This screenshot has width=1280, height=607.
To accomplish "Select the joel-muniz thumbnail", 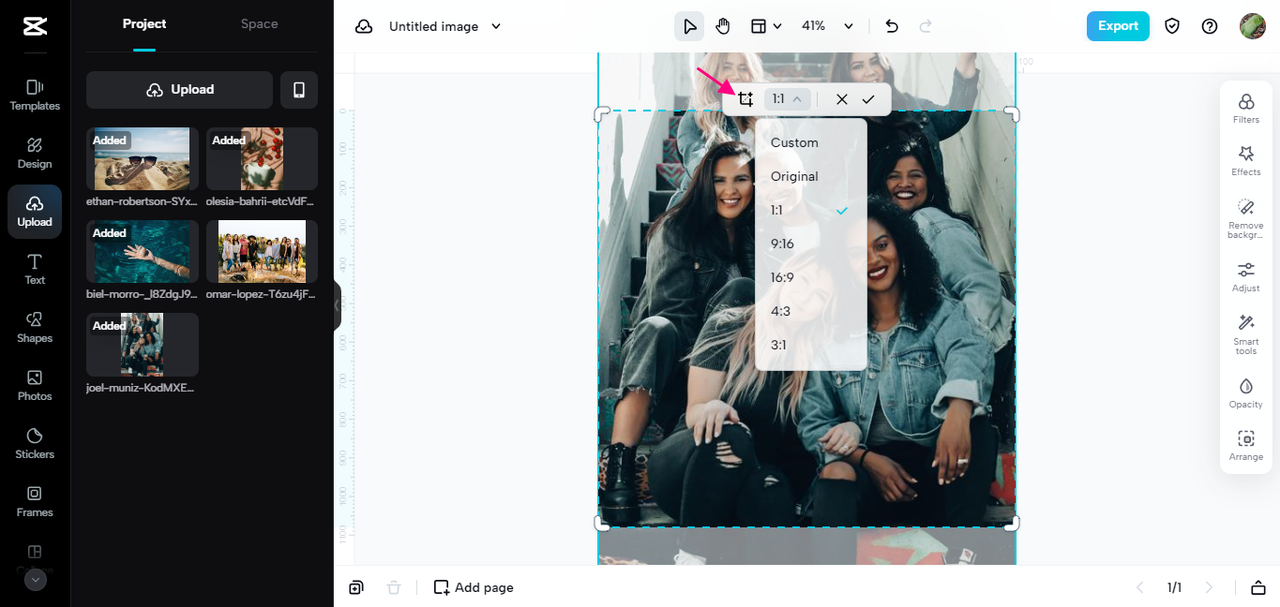I will coord(142,344).
